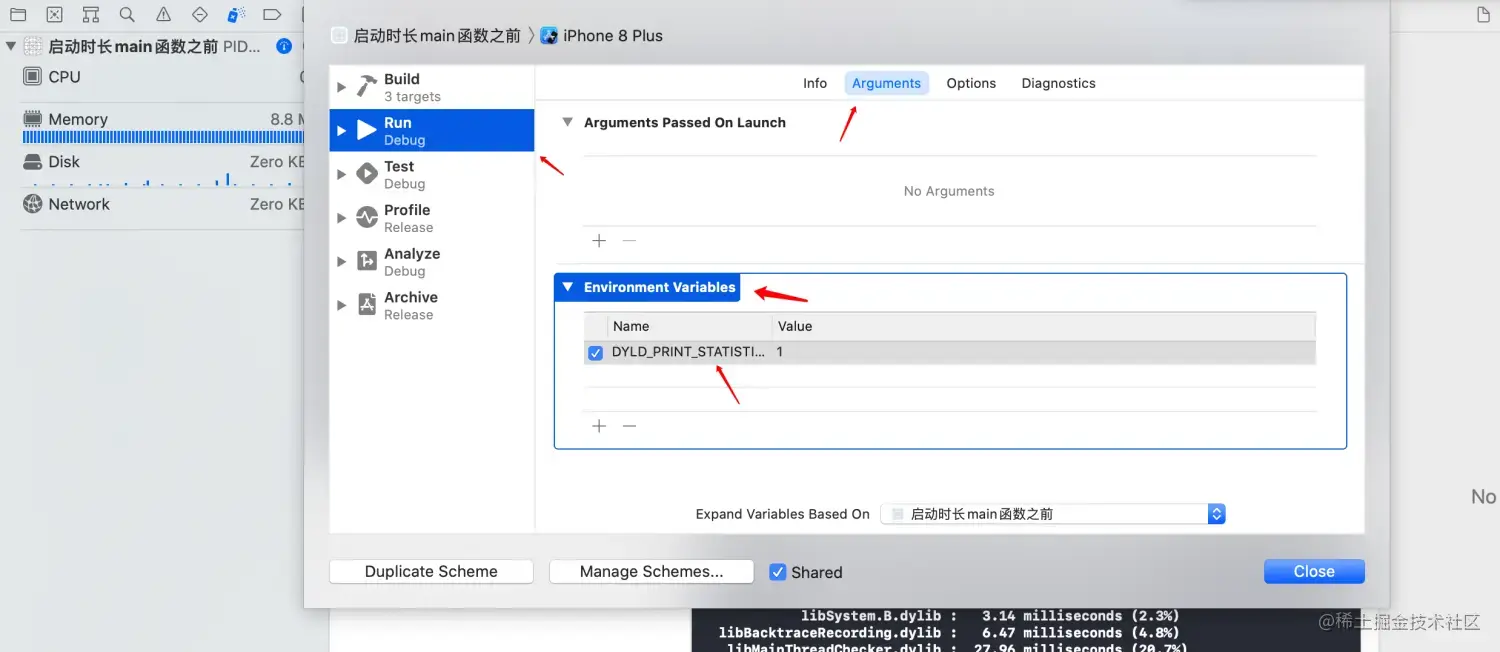
Task: Select the Network gauge globe icon
Action: click(x=33, y=204)
